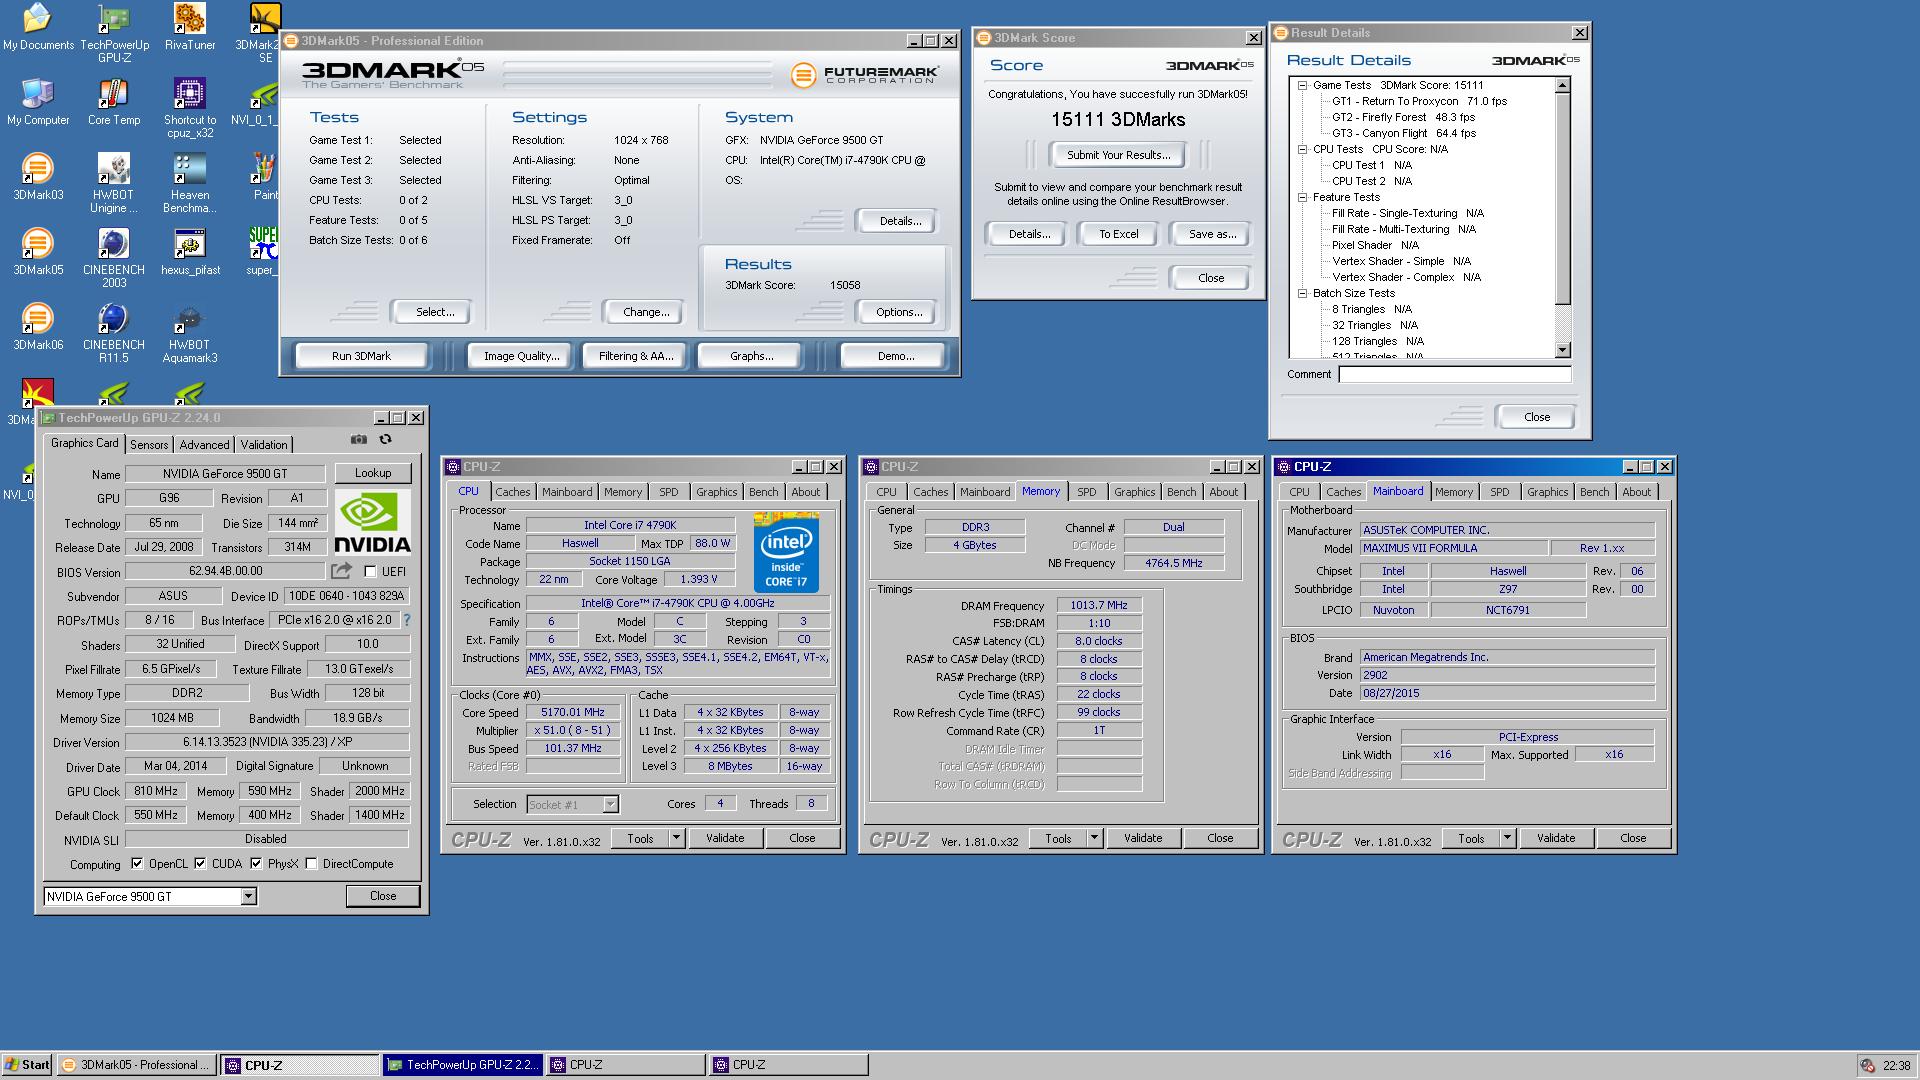Open My Computer desktop icon
The height and width of the screenshot is (1080, 1920).
tap(38, 102)
